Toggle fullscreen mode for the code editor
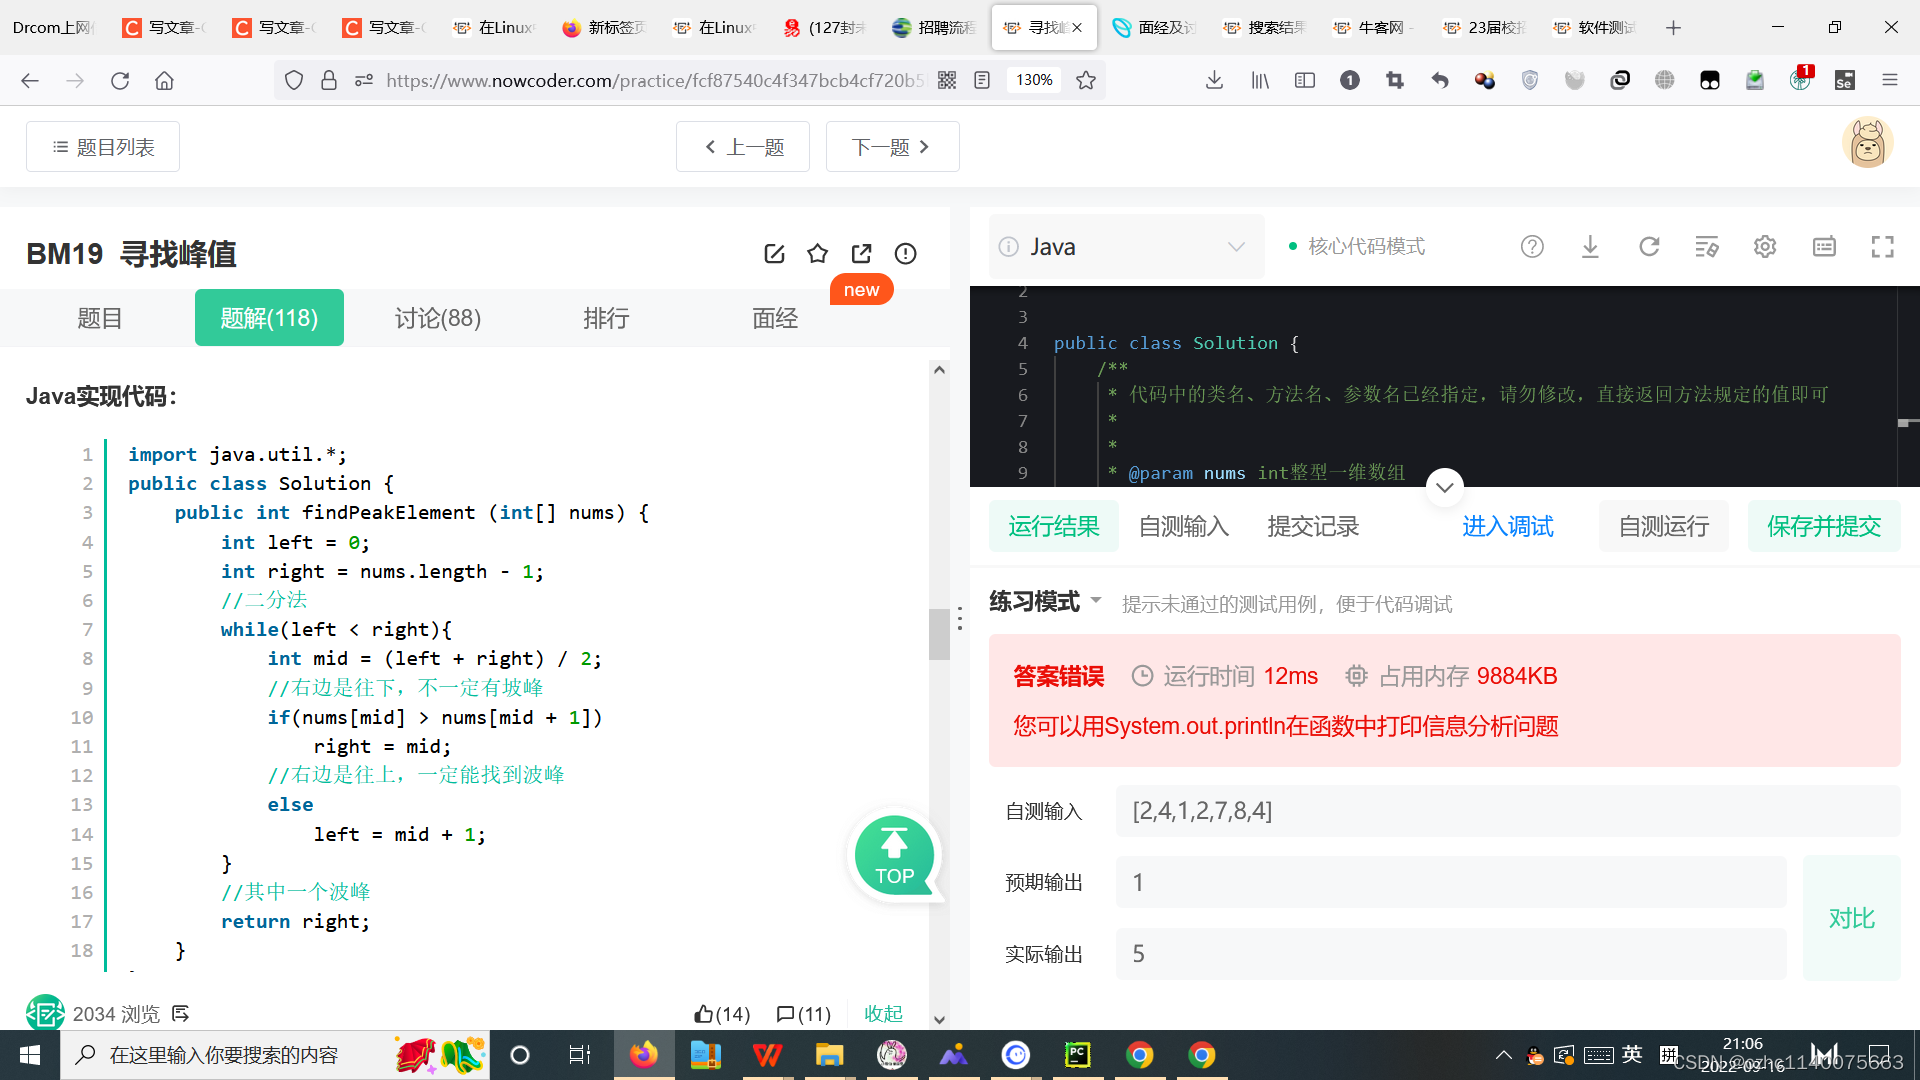This screenshot has height=1080, width=1920. point(1883,246)
